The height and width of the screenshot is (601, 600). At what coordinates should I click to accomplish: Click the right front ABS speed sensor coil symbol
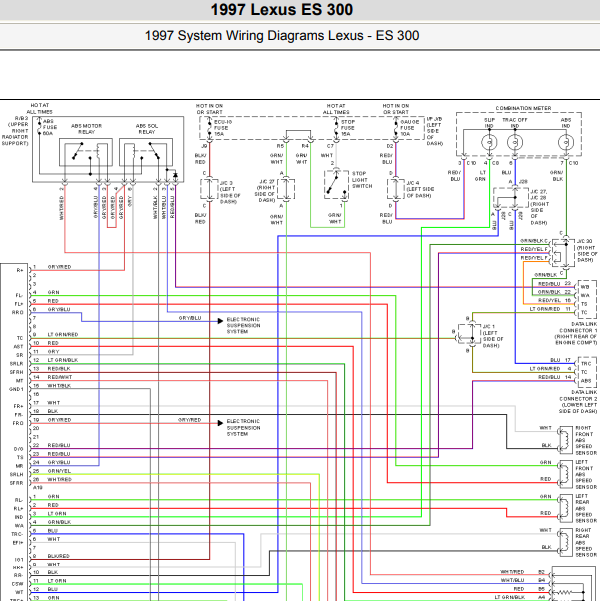pos(564,440)
